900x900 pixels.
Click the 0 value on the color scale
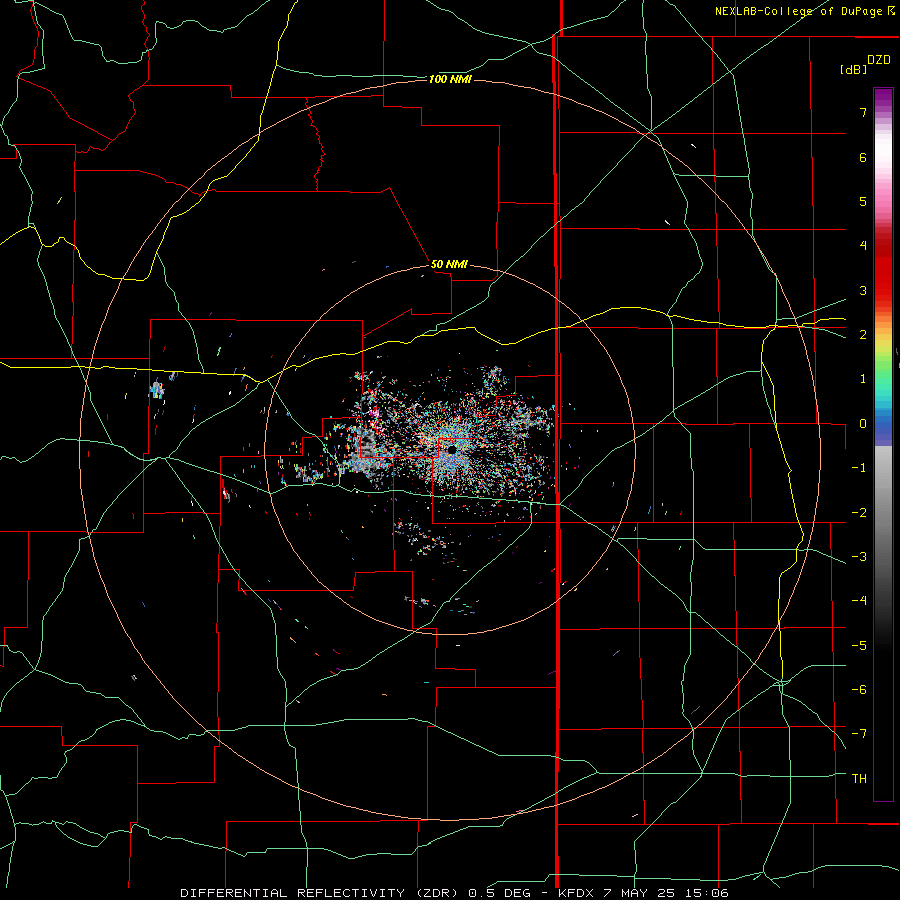[863, 423]
